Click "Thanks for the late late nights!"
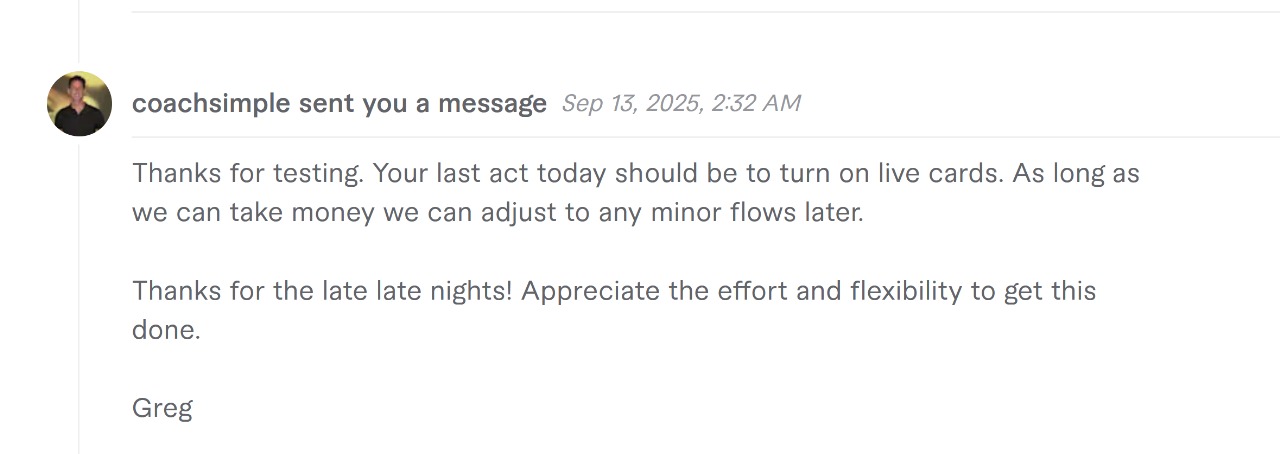This screenshot has width=1280, height=454. 322,291
